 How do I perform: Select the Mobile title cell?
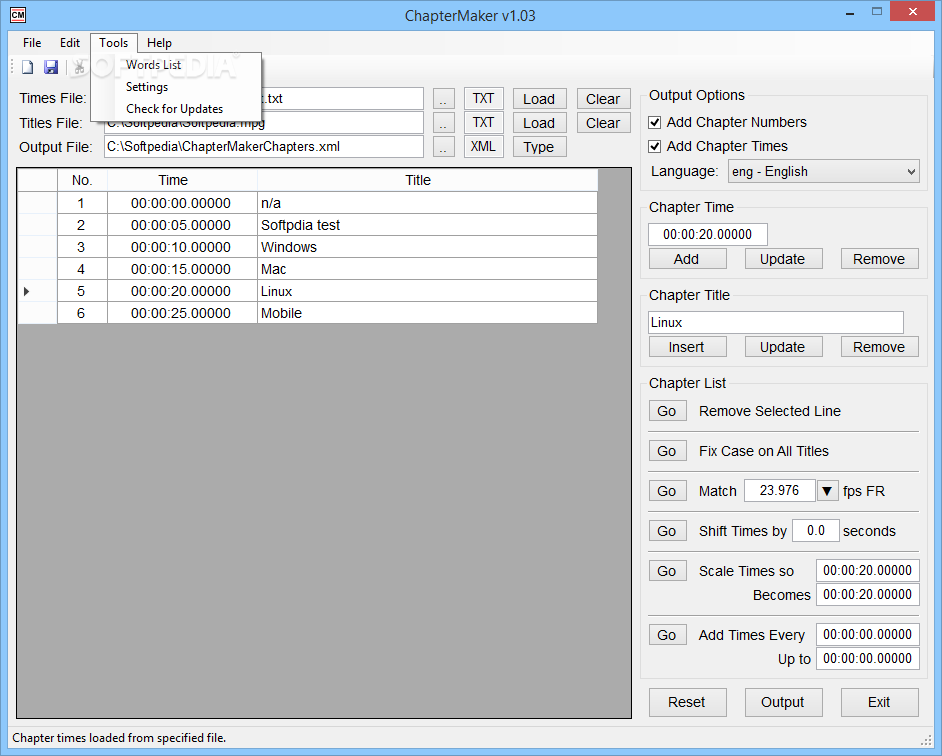(x=427, y=313)
